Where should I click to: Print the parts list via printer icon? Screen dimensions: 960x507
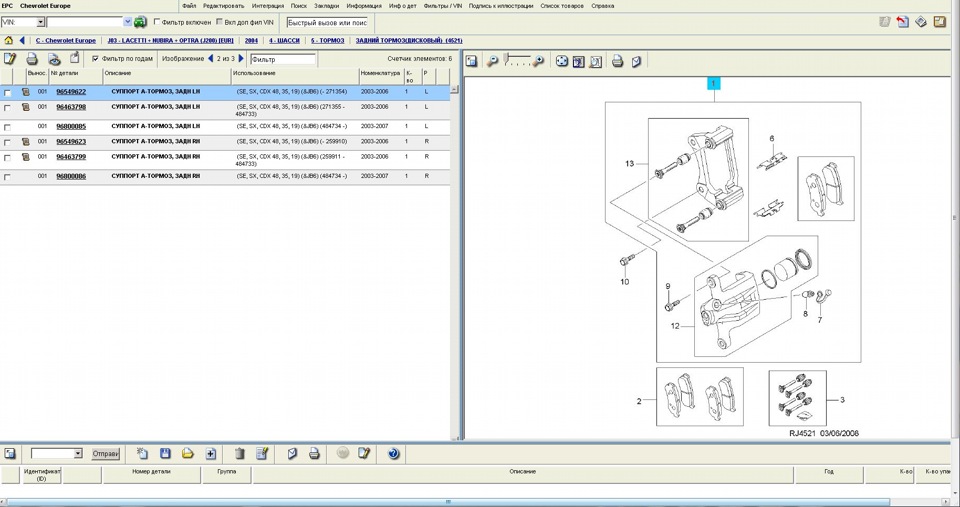(32, 59)
